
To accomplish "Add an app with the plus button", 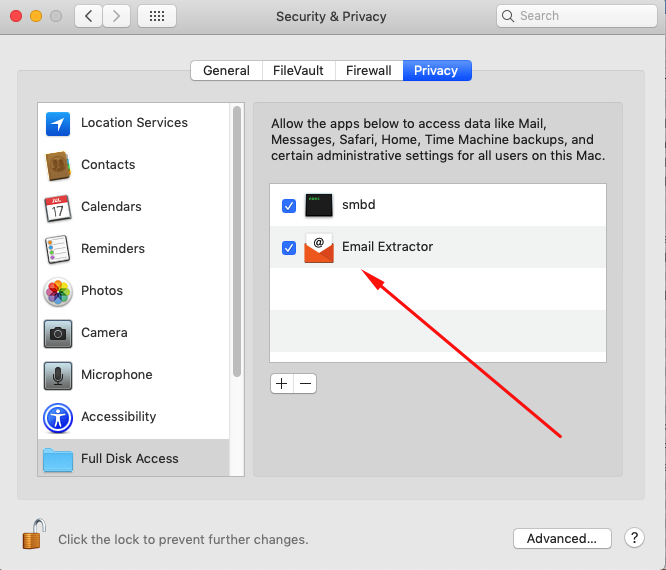I will click(282, 383).
